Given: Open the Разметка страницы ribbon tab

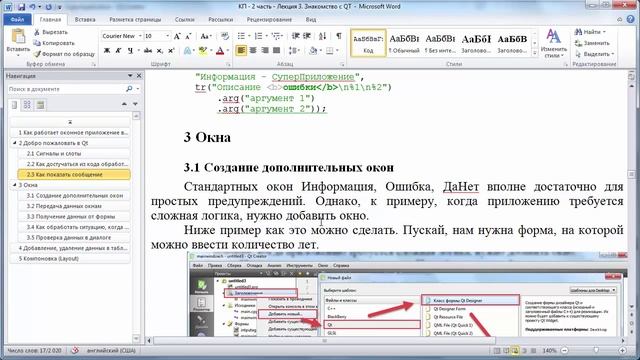Looking at the screenshot, I should click(135, 19).
